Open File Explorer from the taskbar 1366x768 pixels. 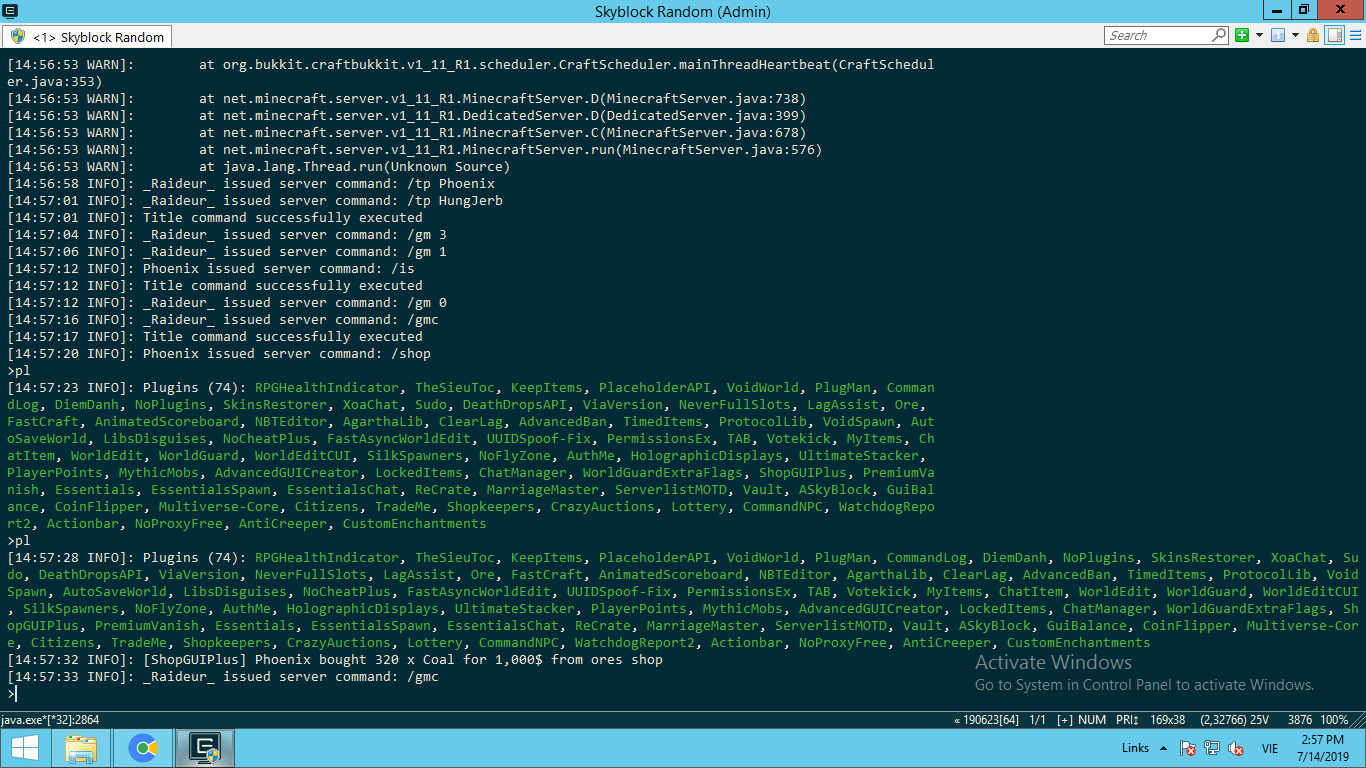pos(80,748)
